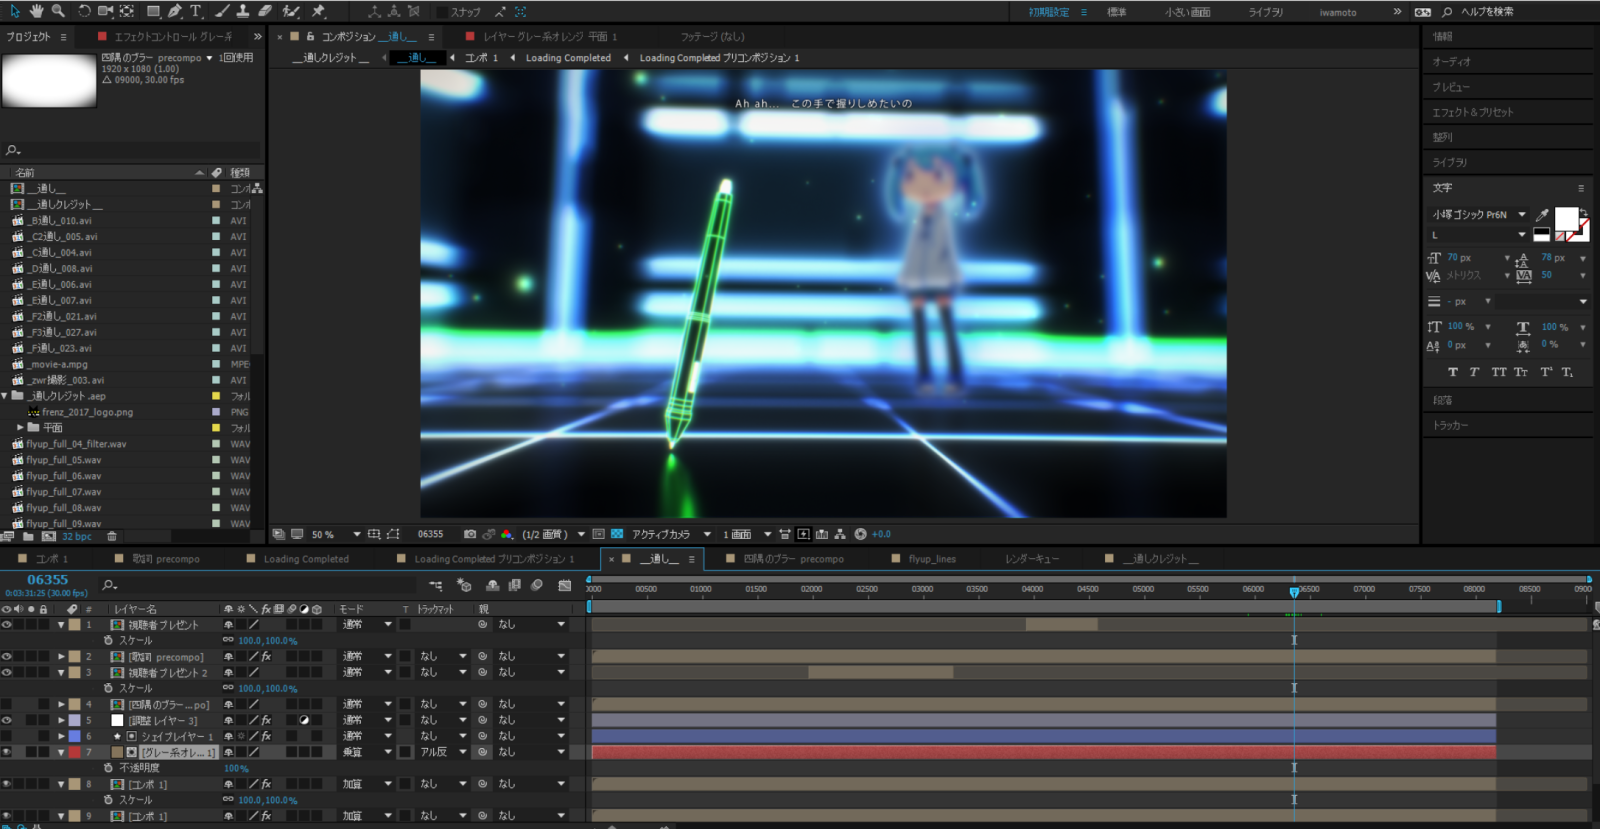
Task: Select the Zoom magnifier tool
Action: [58, 11]
